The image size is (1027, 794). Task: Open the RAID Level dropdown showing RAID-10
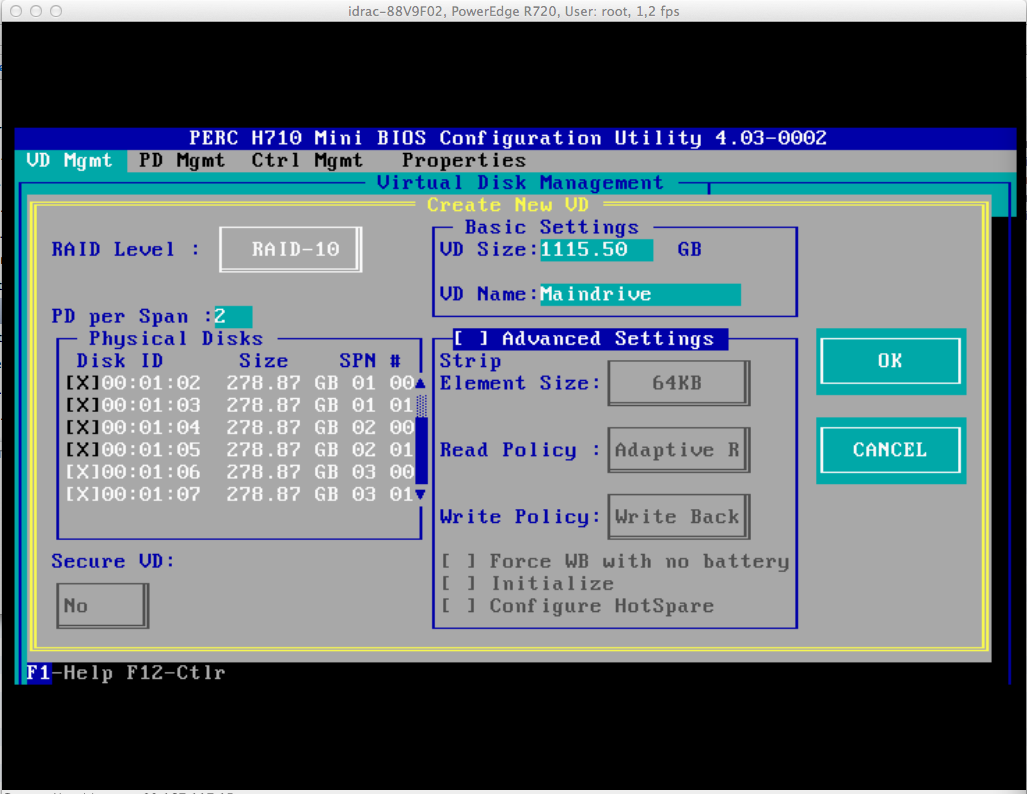[290, 249]
